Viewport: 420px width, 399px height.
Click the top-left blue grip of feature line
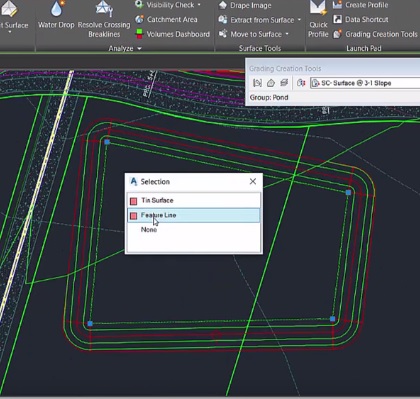(x=107, y=142)
